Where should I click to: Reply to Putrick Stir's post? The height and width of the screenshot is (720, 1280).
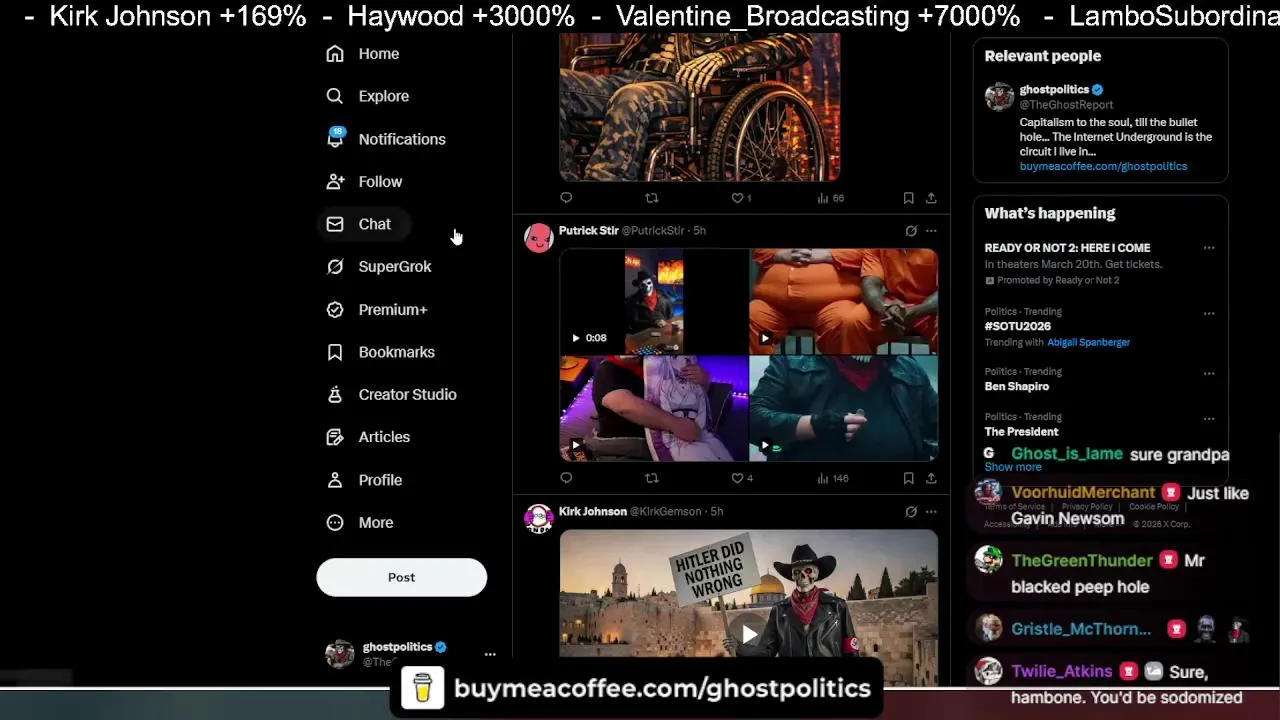[566, 478]
